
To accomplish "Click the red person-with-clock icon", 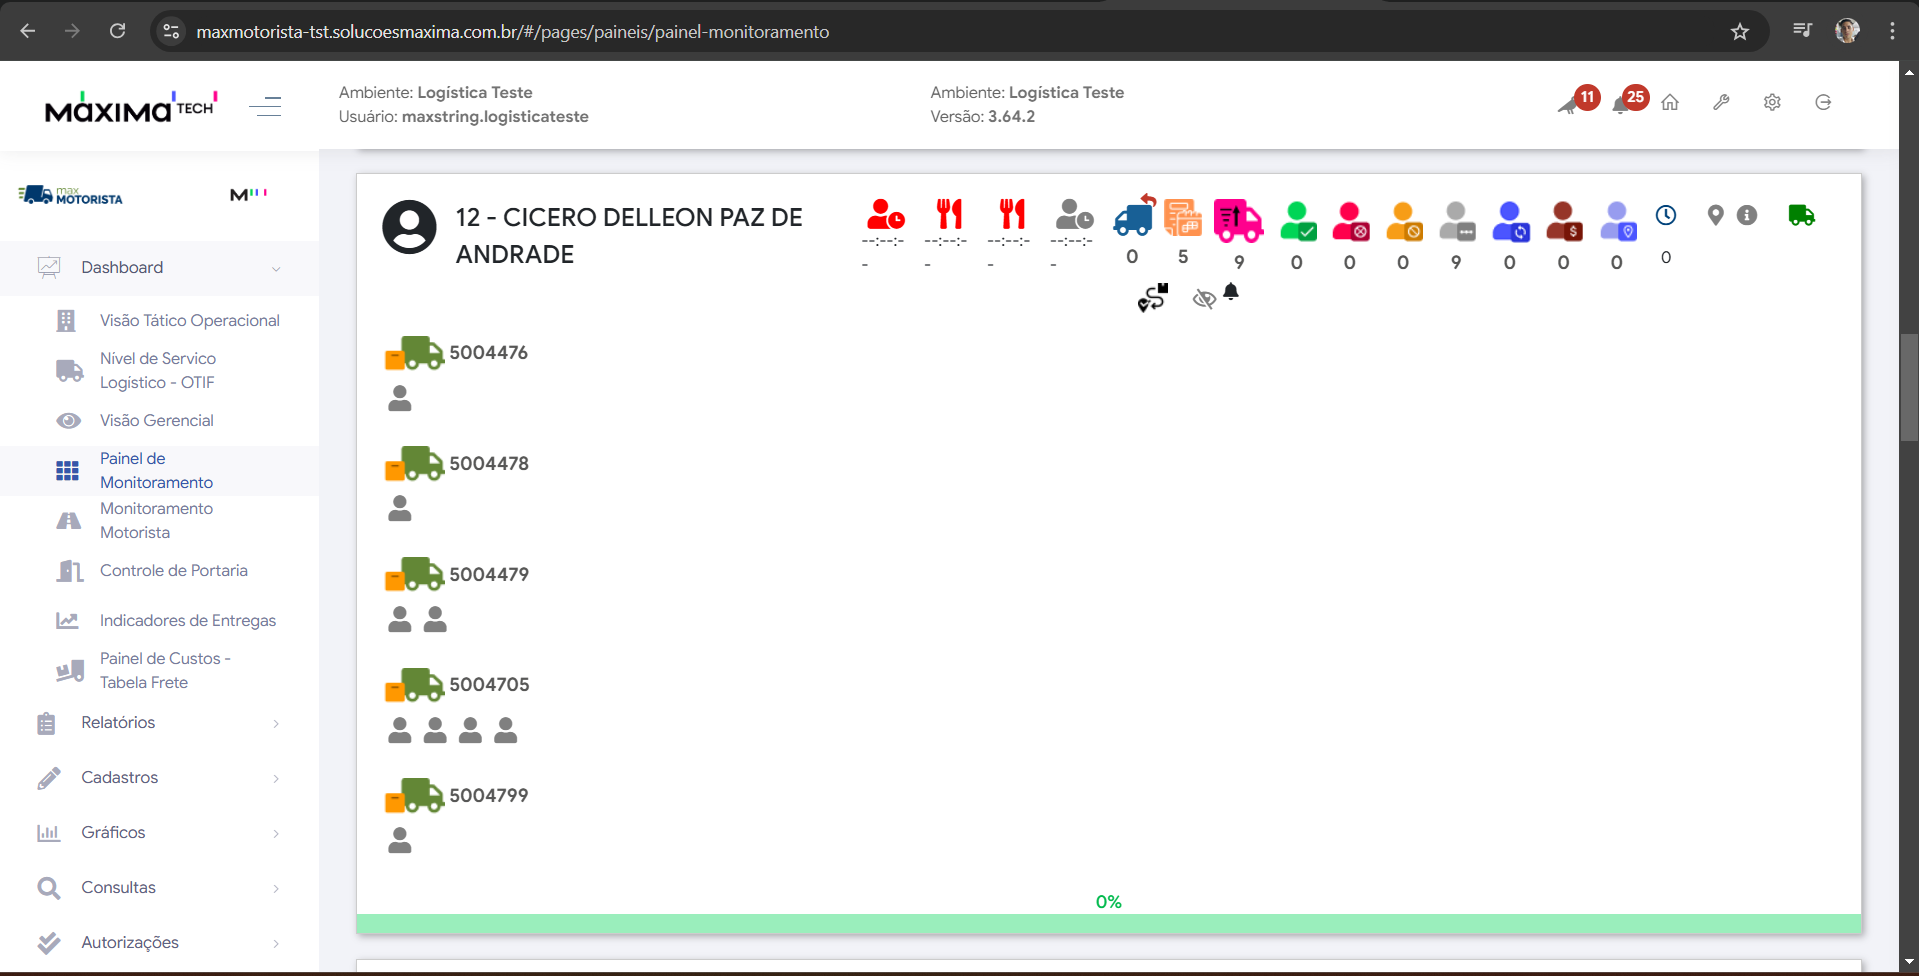I will point(885,215).
